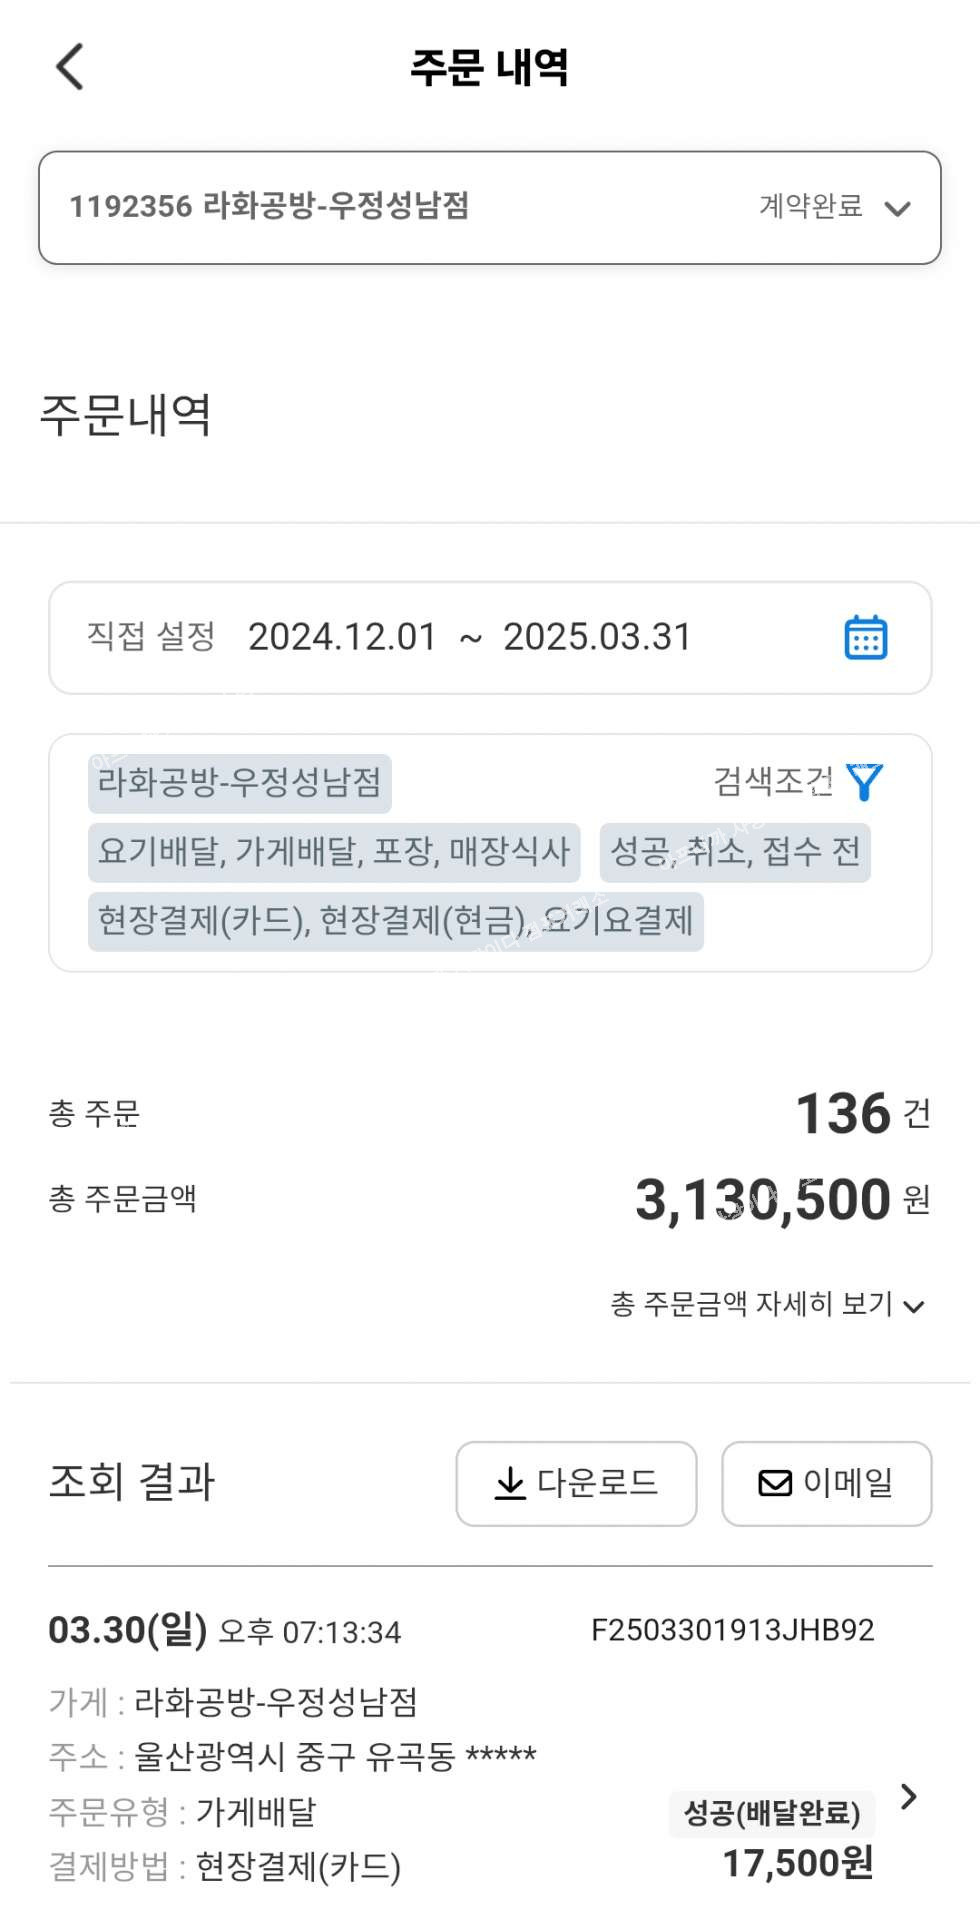Open order details via right chevron

(x=908, y=1796)
